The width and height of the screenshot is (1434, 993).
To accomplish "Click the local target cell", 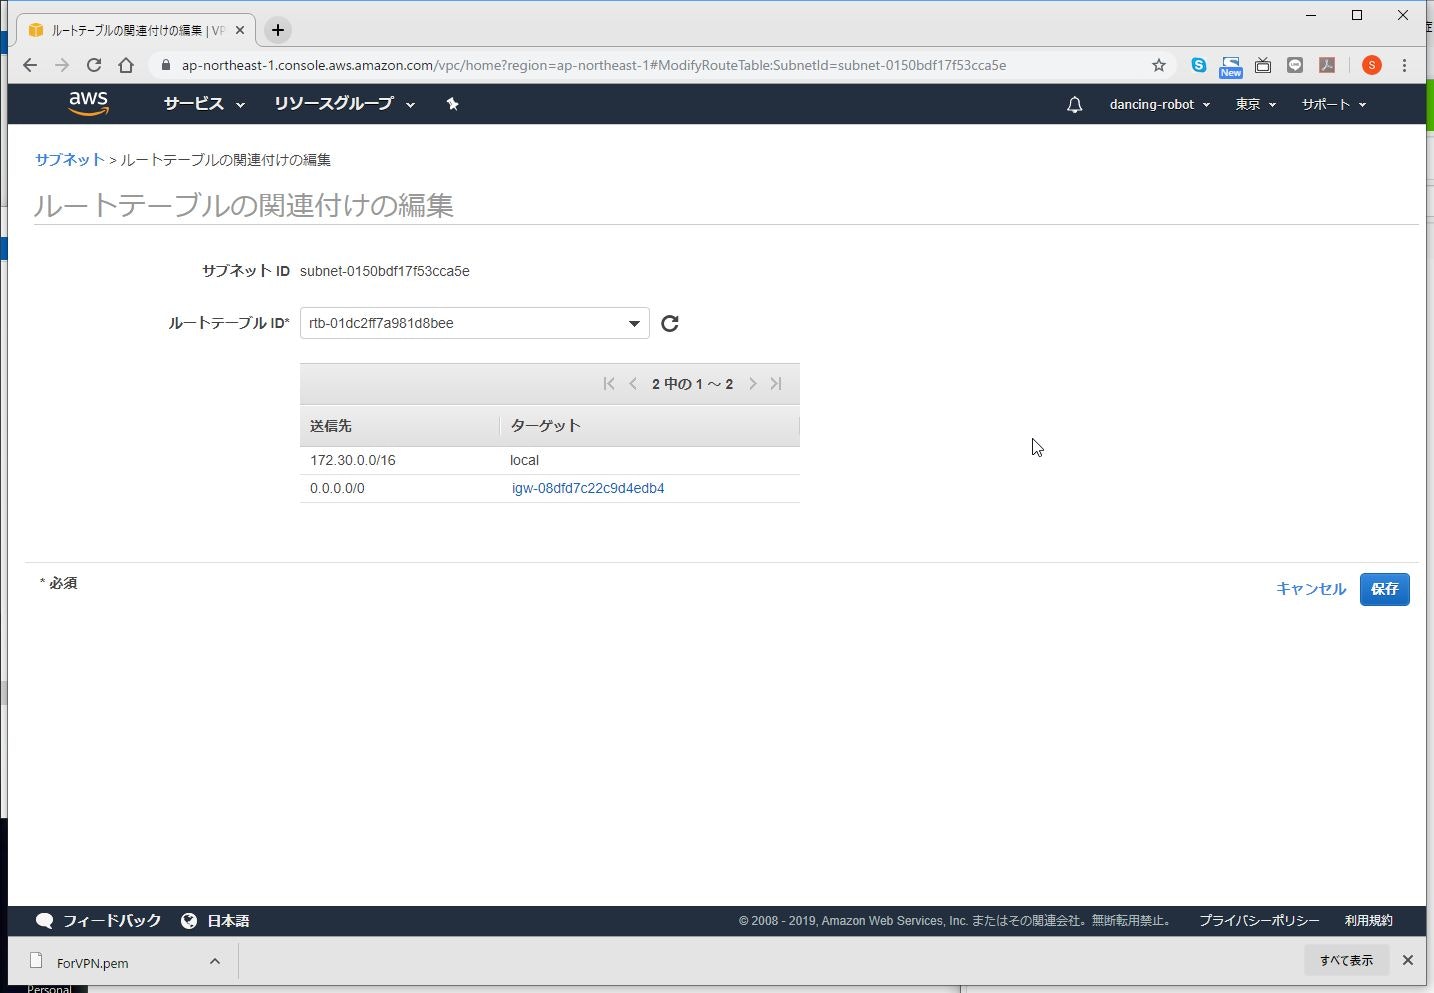I will [x=524, y=460].
